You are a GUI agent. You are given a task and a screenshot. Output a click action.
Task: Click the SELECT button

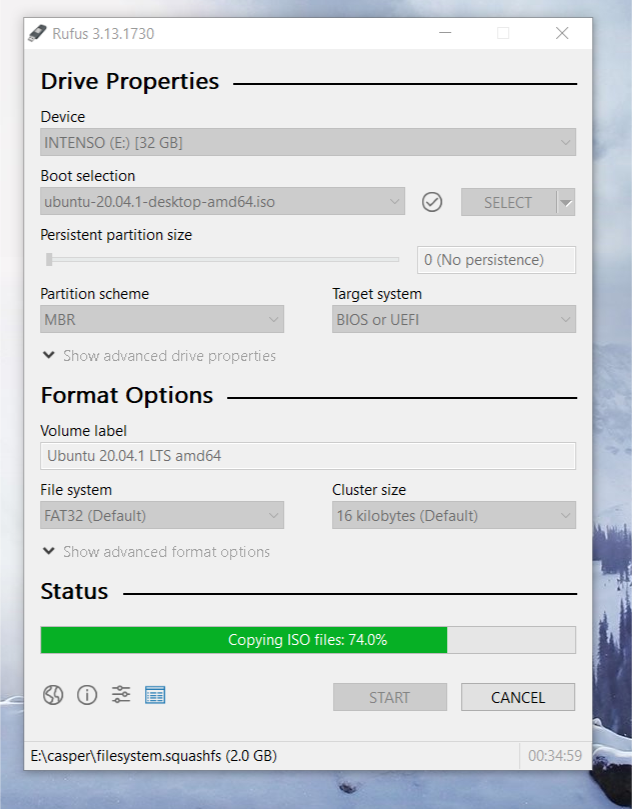click(x=508, y=202)
